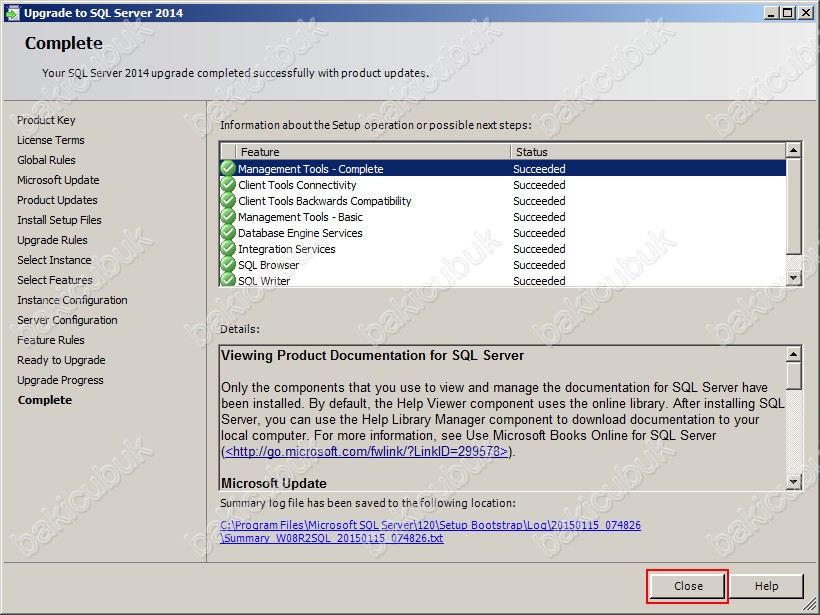Screen dimensions: 820x615
Task: Select Client Tools Backwards Compatibility feature
Action: (x=503, y=201)
